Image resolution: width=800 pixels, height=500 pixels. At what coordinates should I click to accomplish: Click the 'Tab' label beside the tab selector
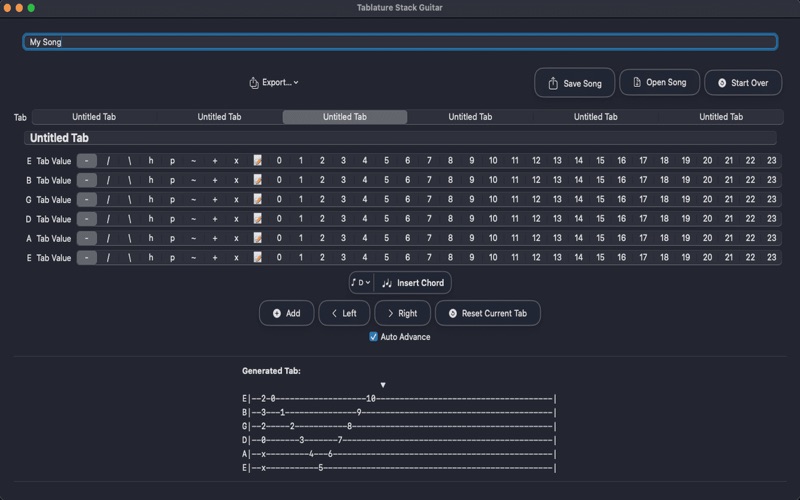20,118
